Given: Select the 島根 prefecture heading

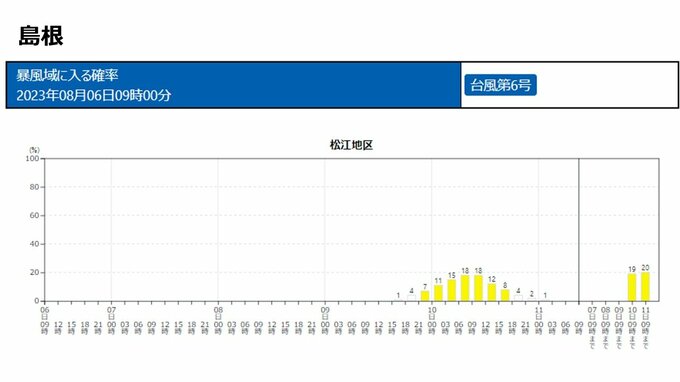Looking at the screenshot, I should [x=41, y=36].
